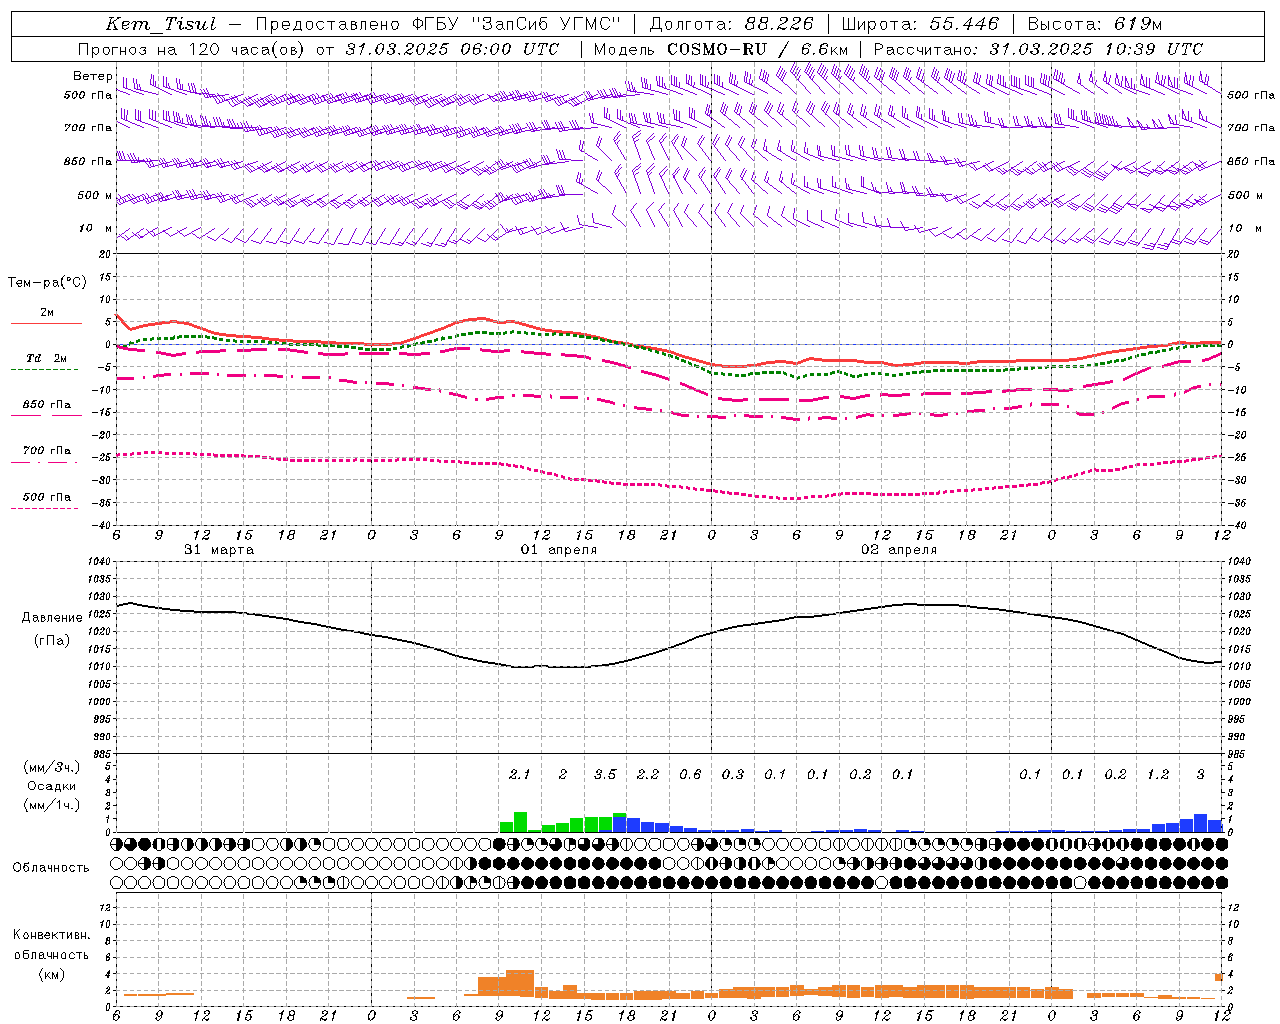Click the '(гПа)' pressure unit label
Image resolution: width=1280 pixels, height=1024 pixels.
[52, 641]
